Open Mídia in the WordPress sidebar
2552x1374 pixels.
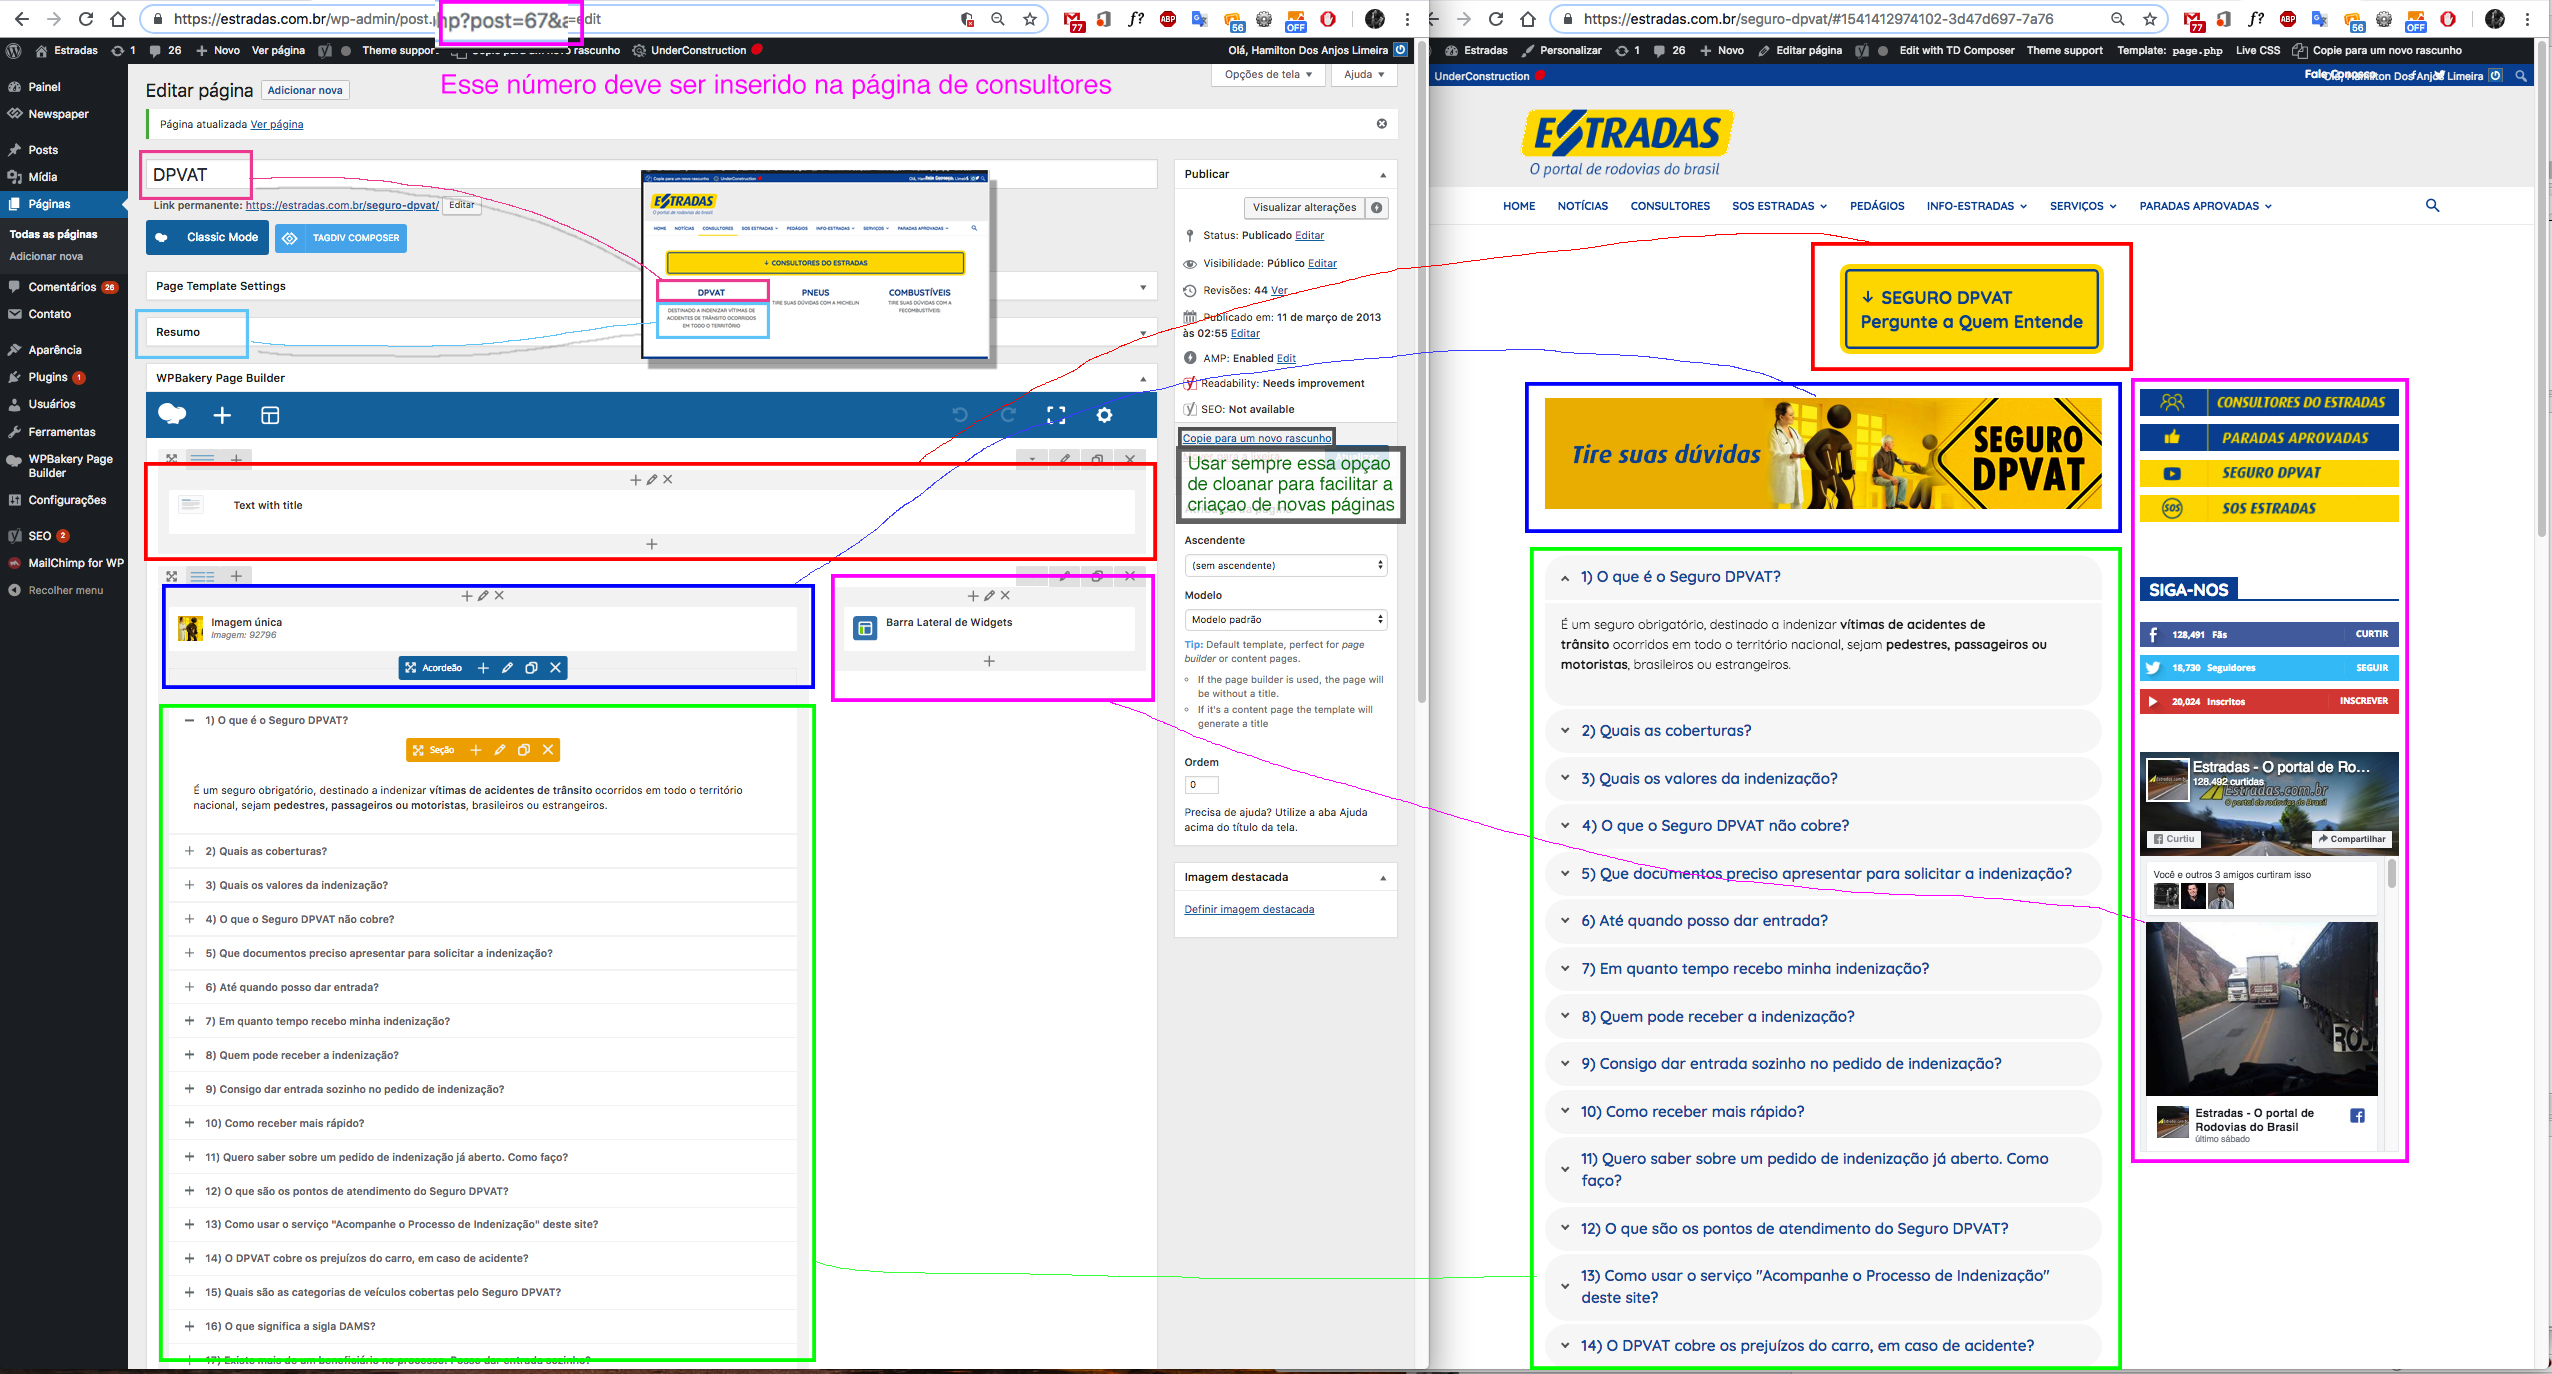[x=43, y=177]
